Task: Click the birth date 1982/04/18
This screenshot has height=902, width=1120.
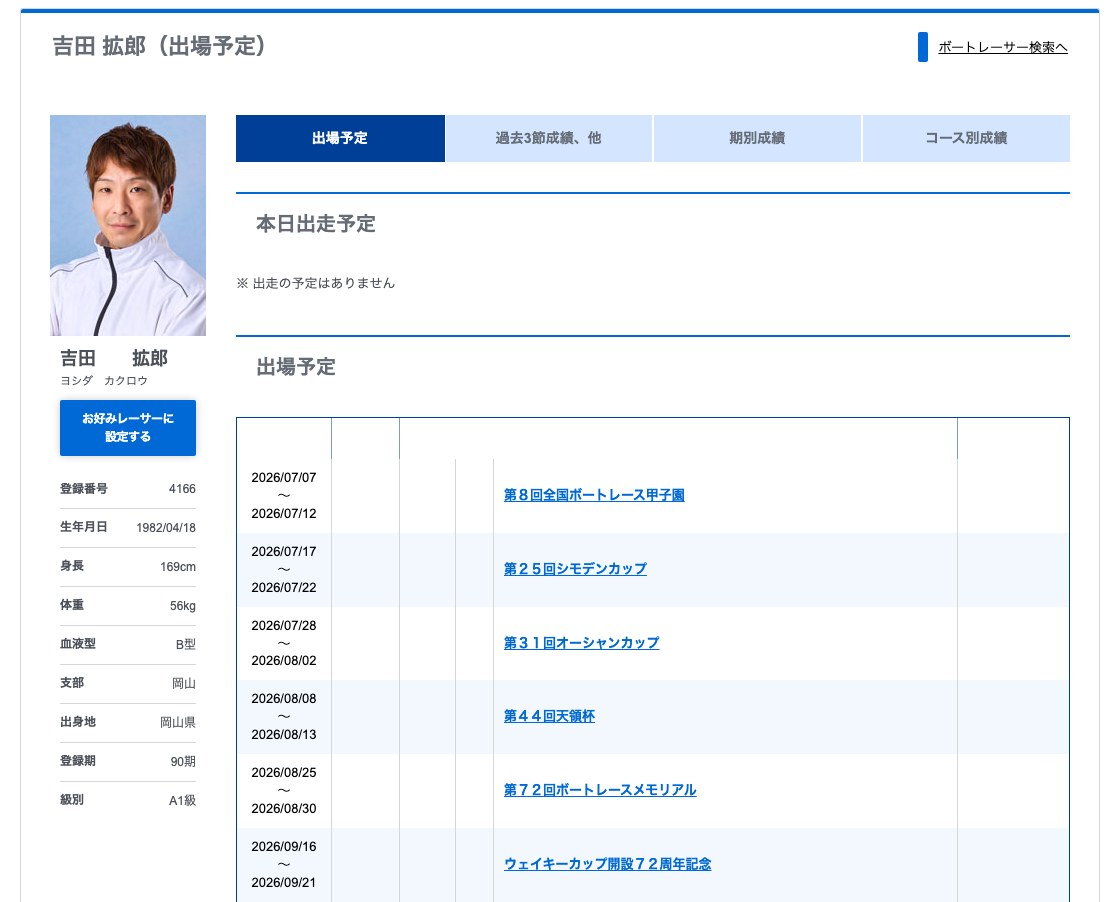Action: [x=166, y=528]
